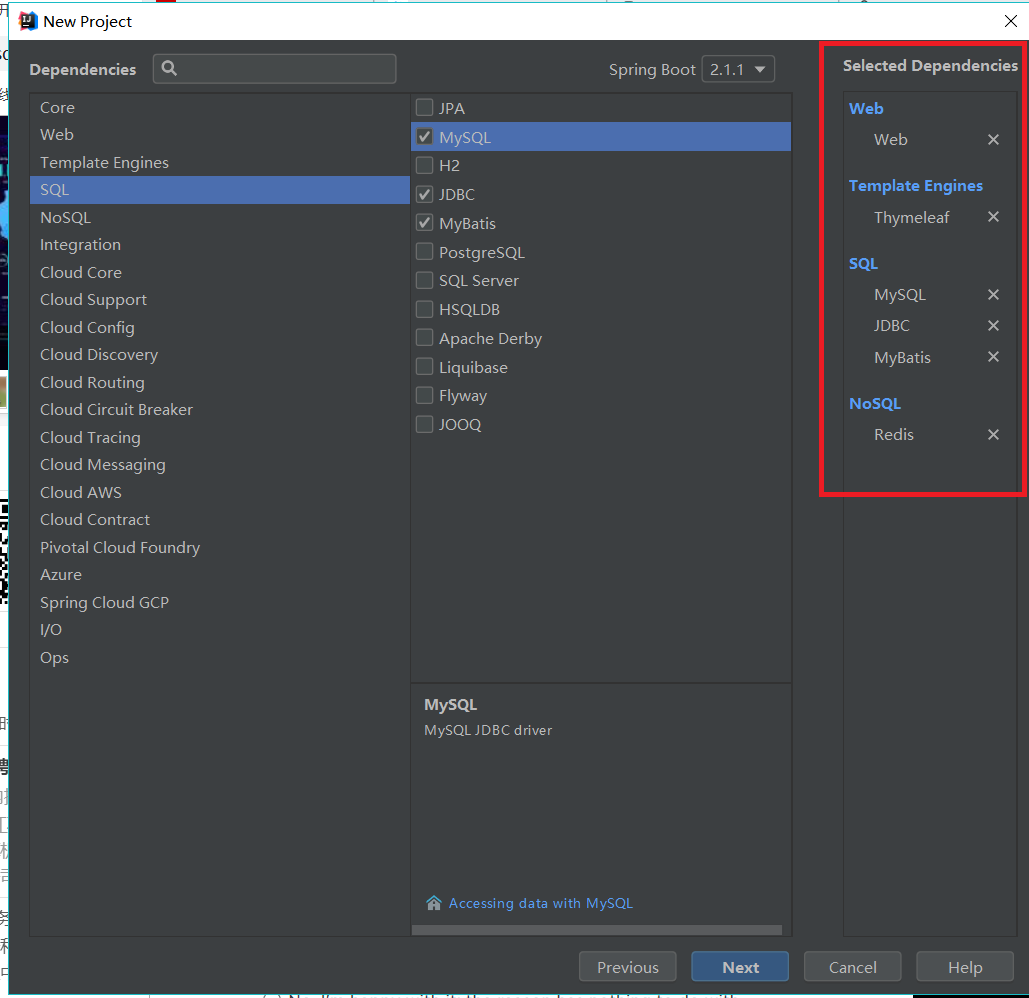
Task: Focus the dependencies search field
Action: click(274, 69)
